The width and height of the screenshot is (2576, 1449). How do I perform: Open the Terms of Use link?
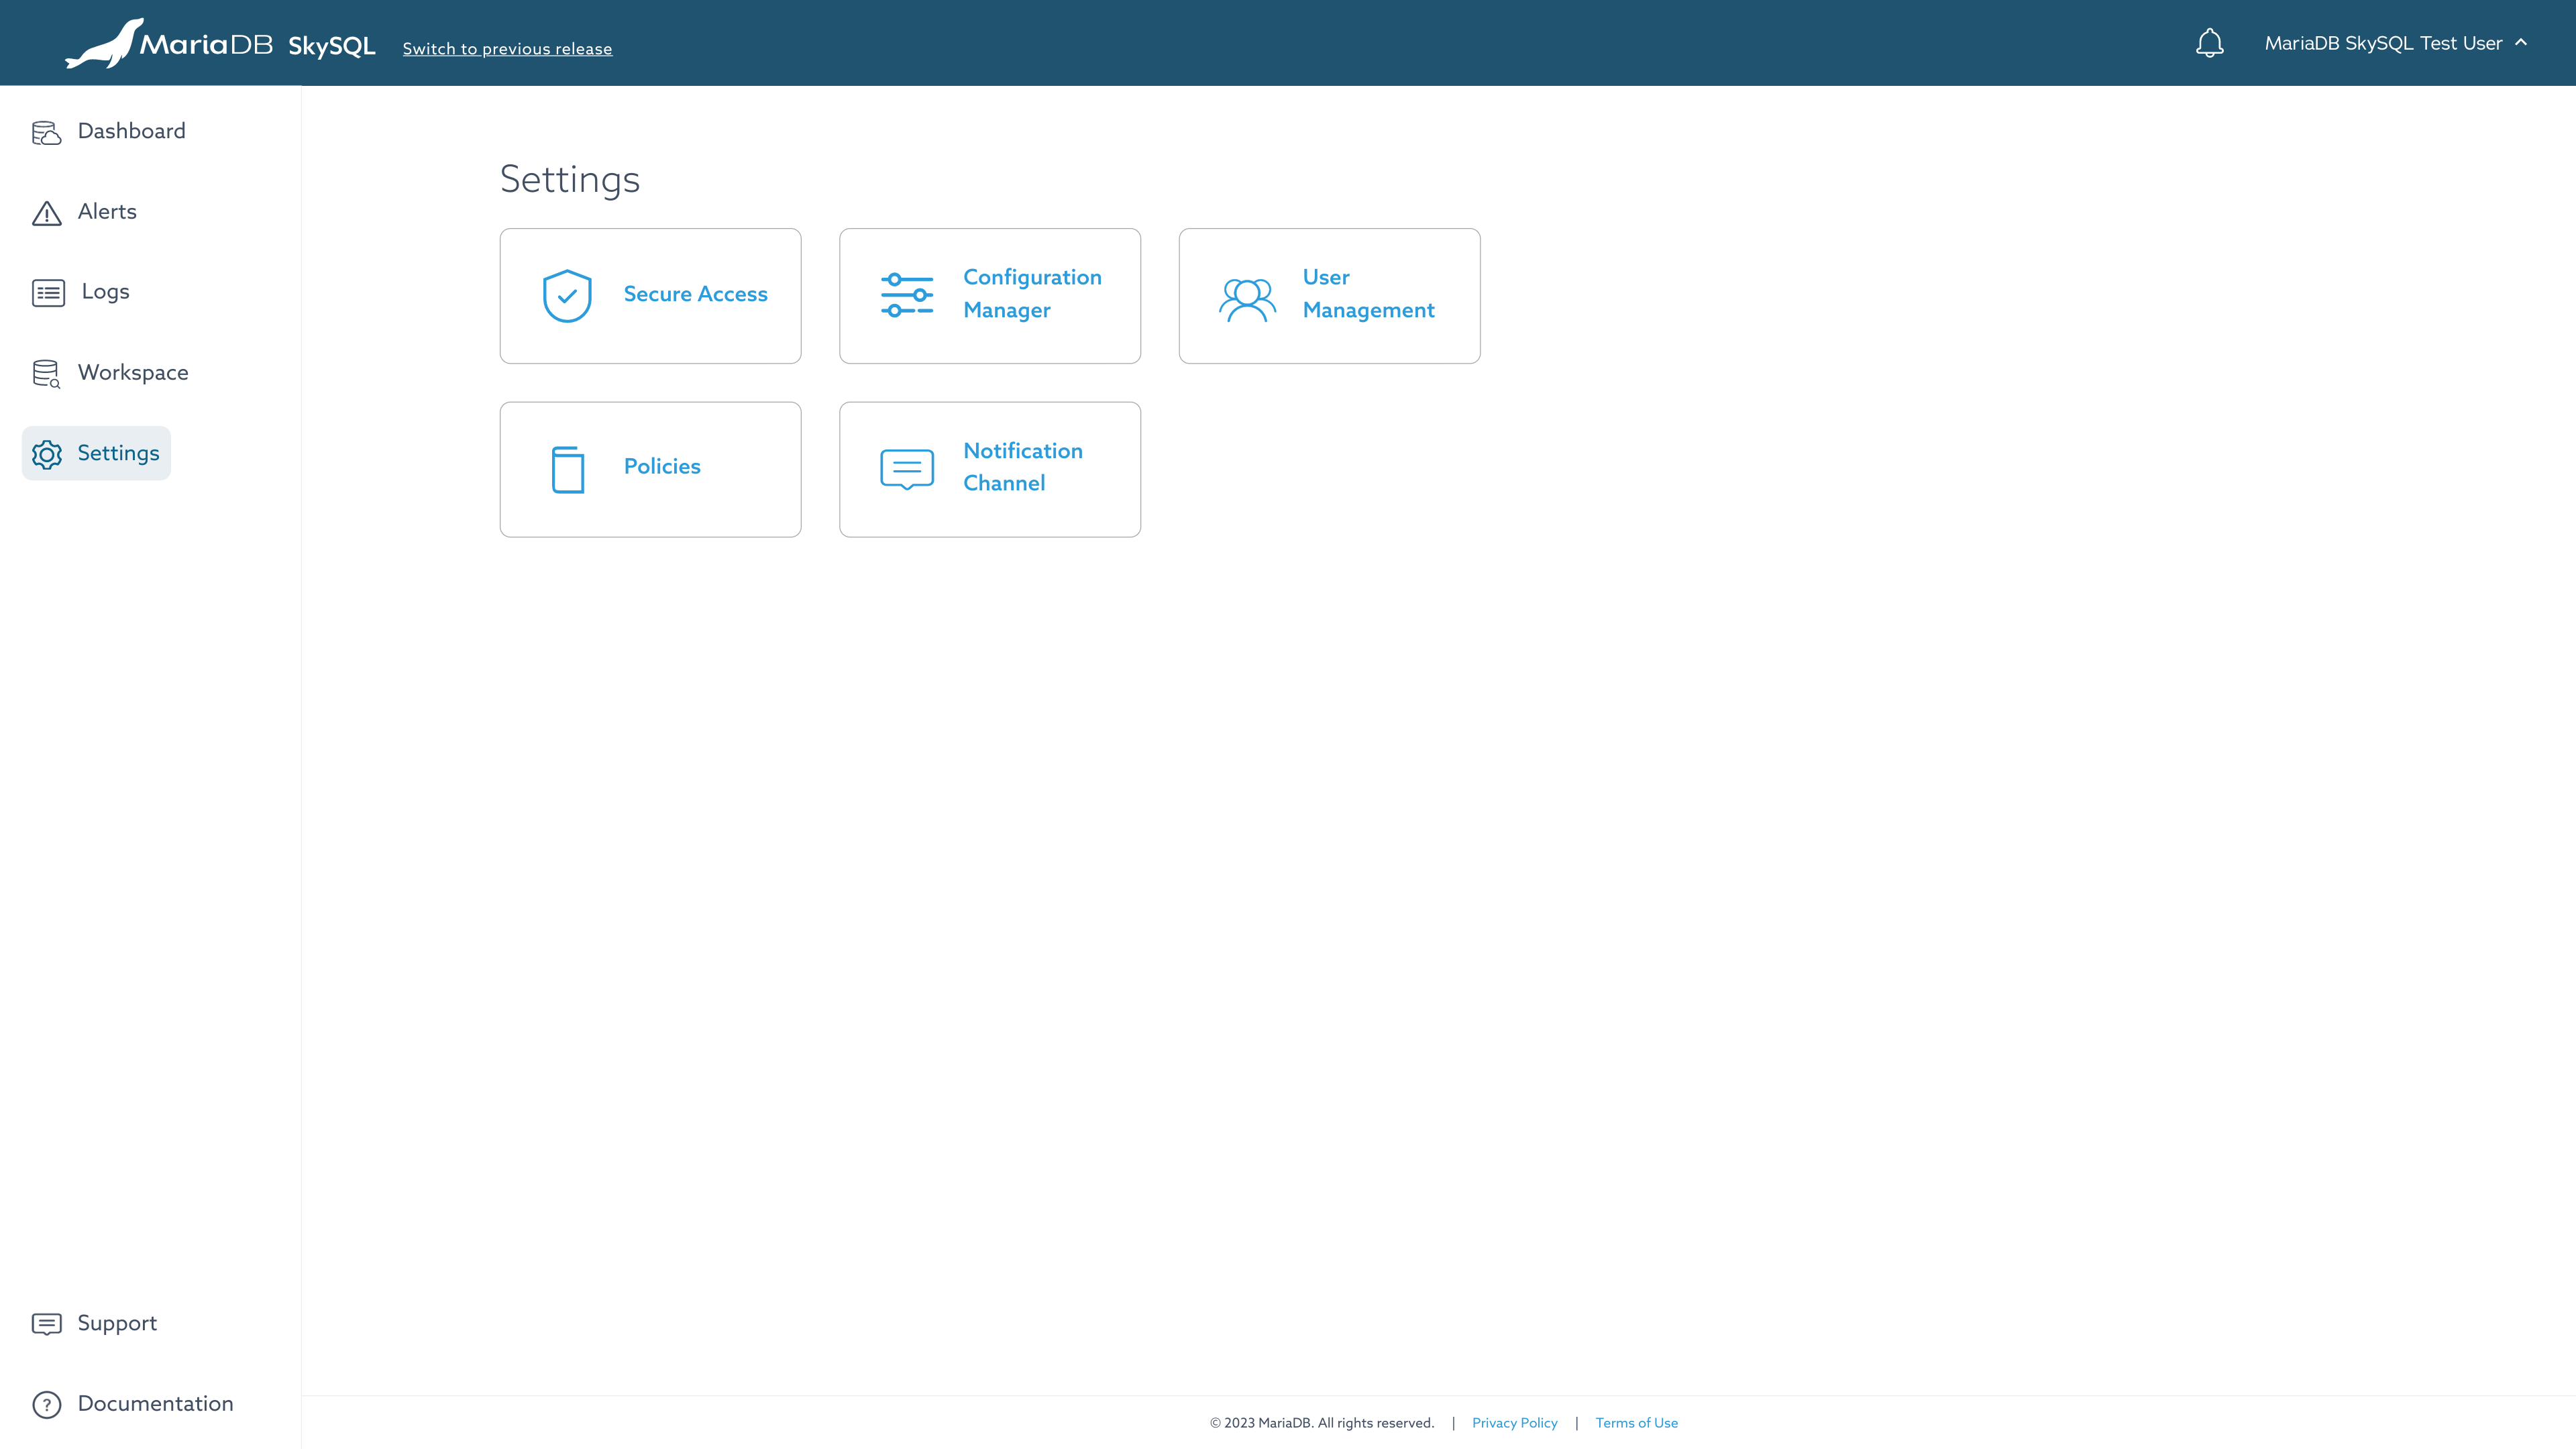coord(1636,1423)
